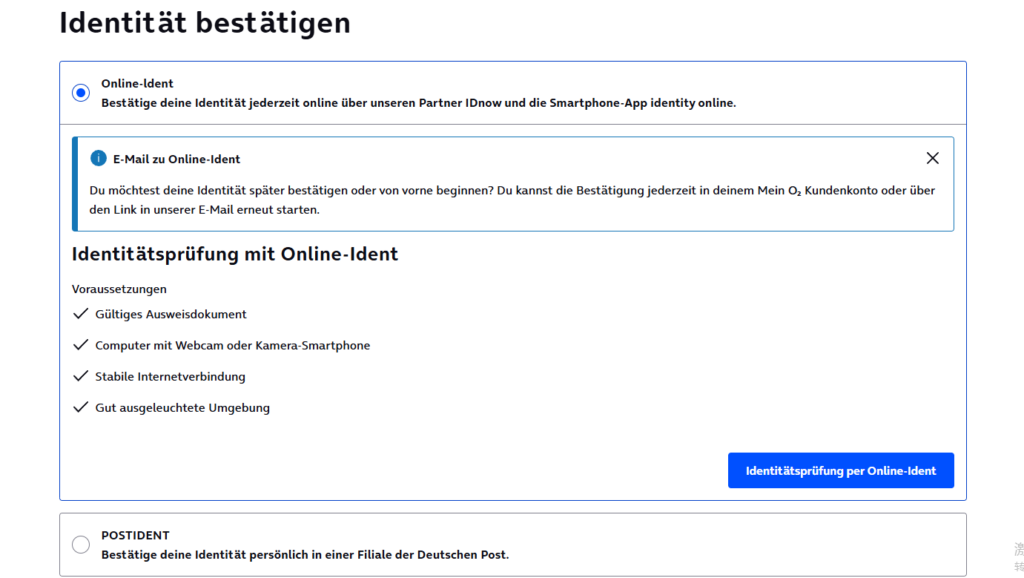Viewport: 1024px width, 578px height.
Task: Click the IDnow partner description text
Action: click(x=418, y=102)
